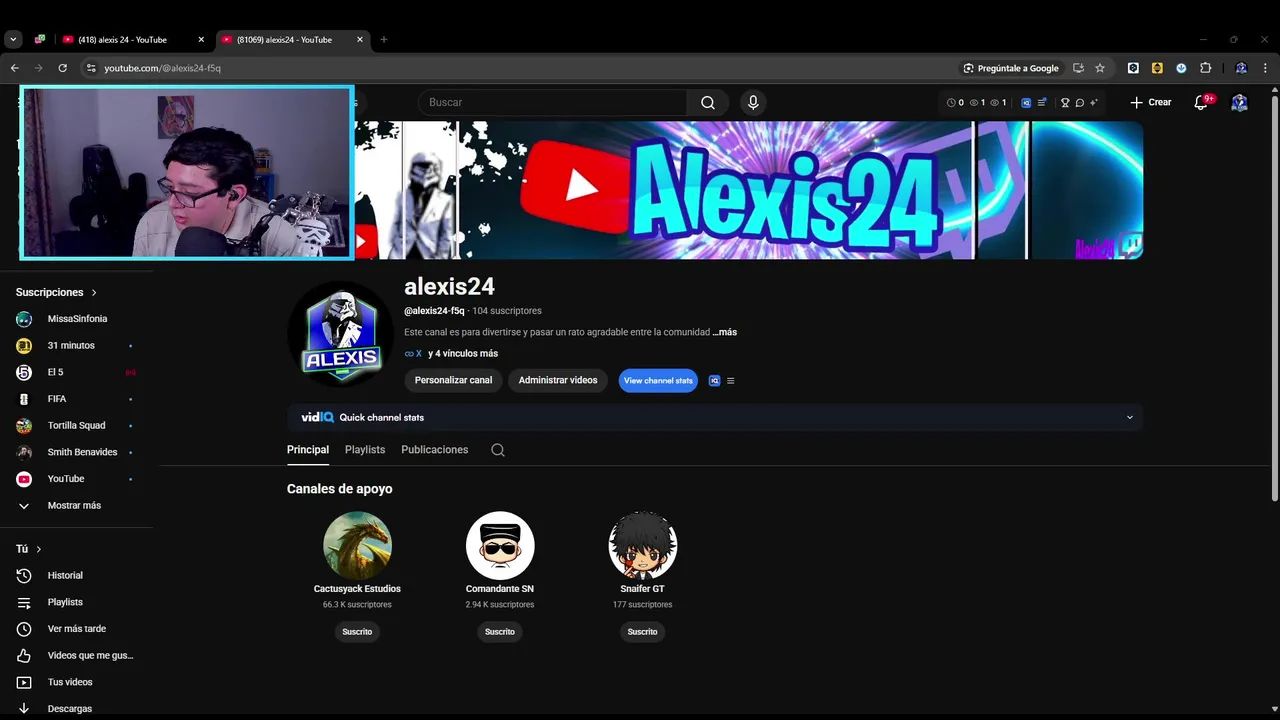Viewport: 1280px width, 720px height.
Task: Open Ver más tarde in sidebar
Action: pyautogui.click(x=76, y=629)
